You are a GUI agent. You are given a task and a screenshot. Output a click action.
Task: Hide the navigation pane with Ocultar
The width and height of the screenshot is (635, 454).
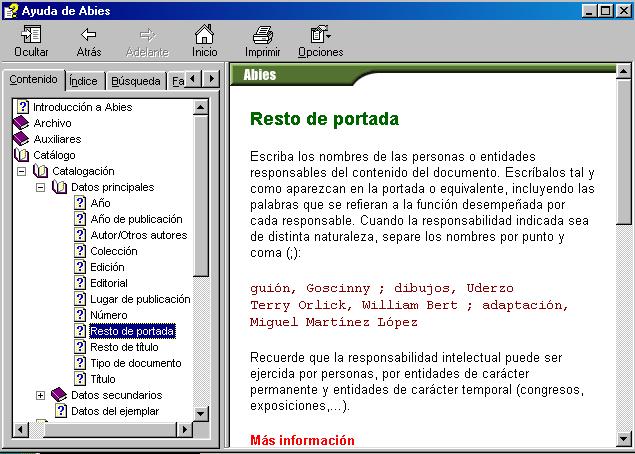(31, 40)
